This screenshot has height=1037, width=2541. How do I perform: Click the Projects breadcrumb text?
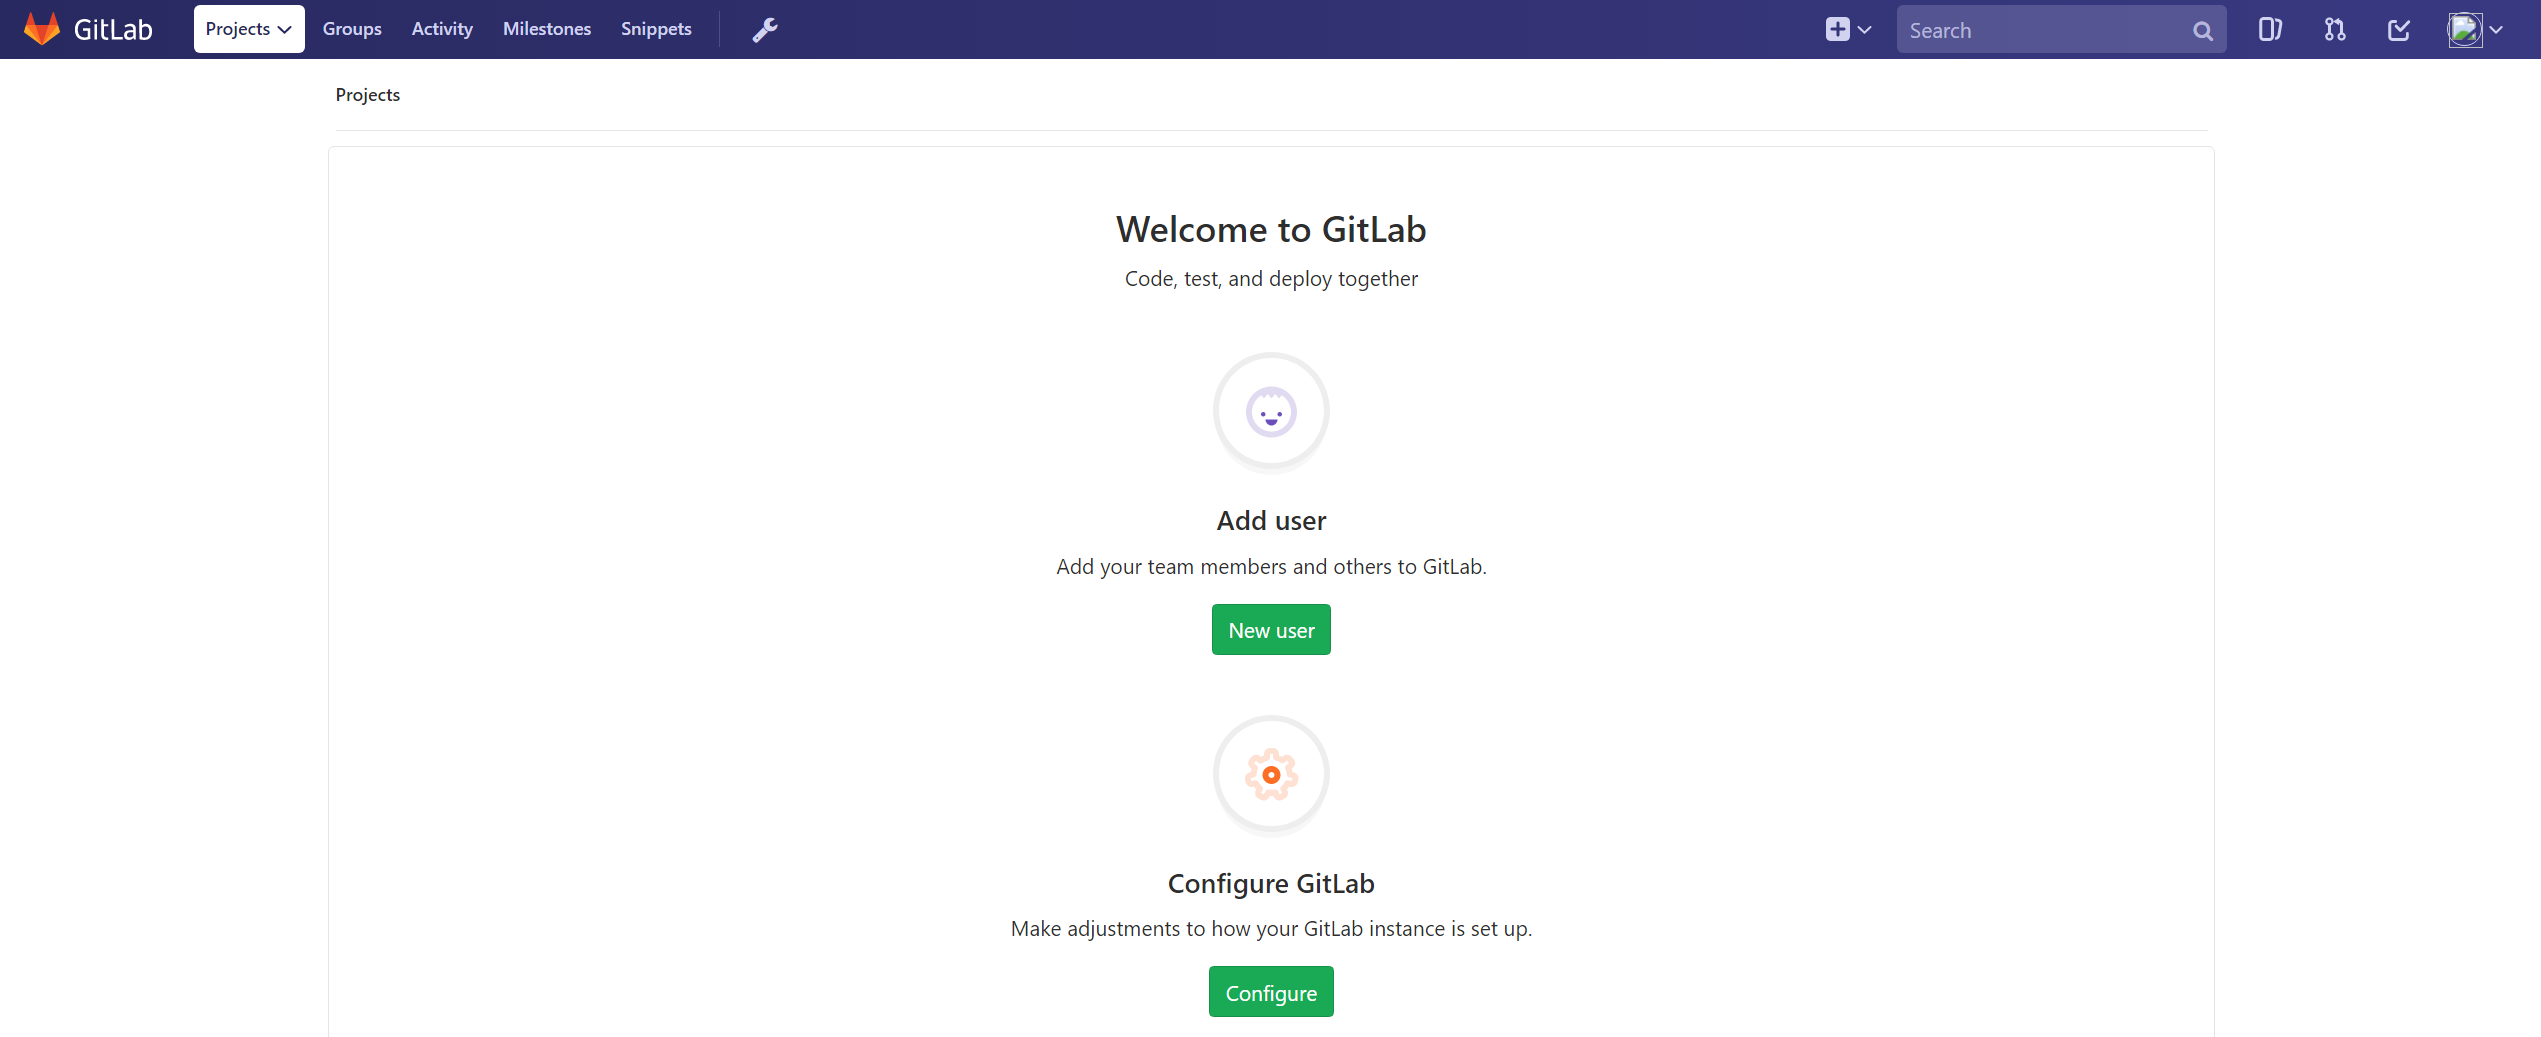click(368, 95)
